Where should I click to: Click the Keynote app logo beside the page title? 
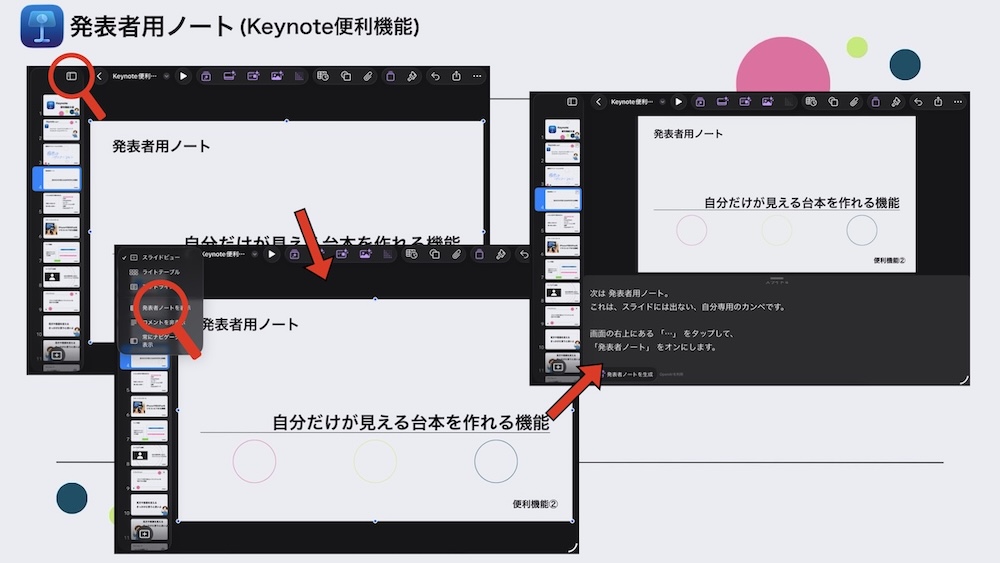(41, 26)
